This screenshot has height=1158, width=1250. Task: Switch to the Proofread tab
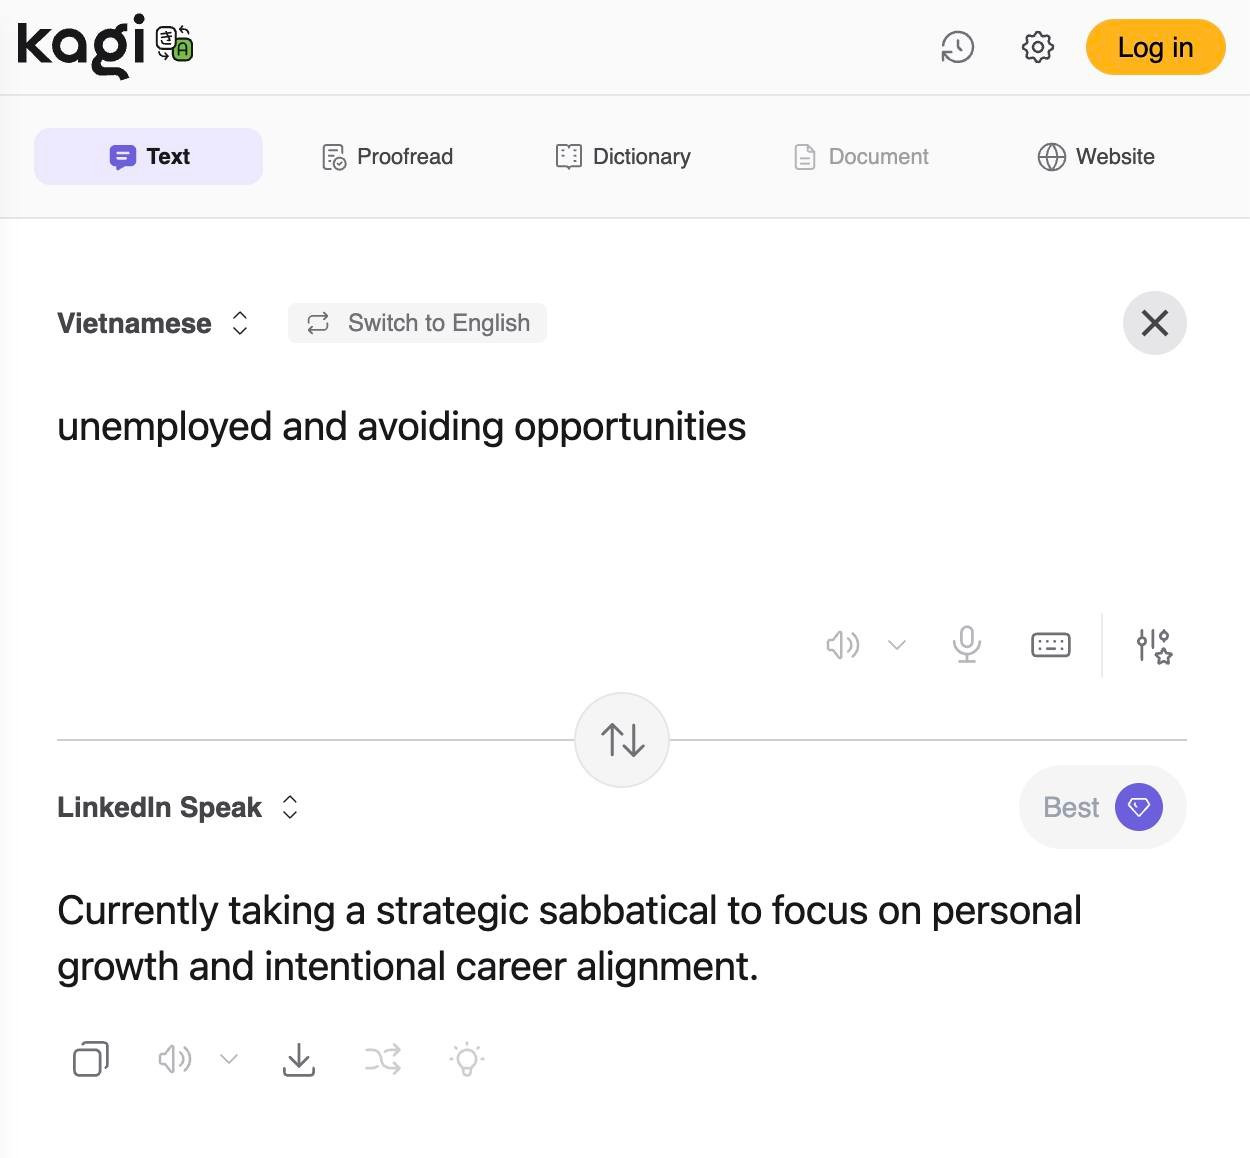coord(387,157)
